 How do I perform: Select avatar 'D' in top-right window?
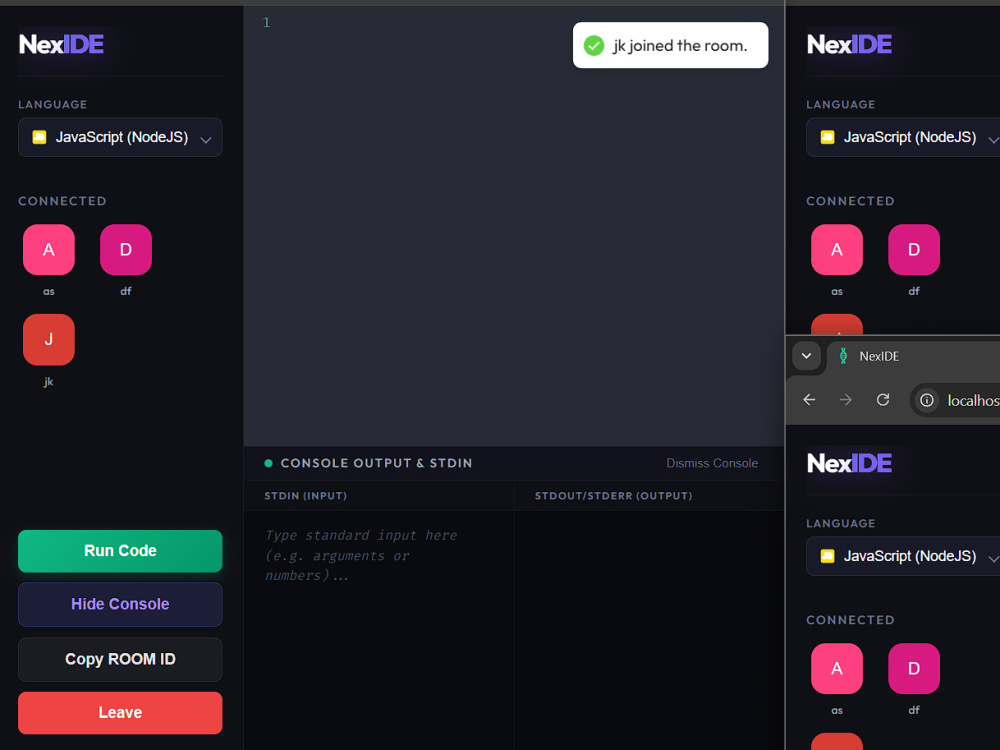click(x=914, y=249)
